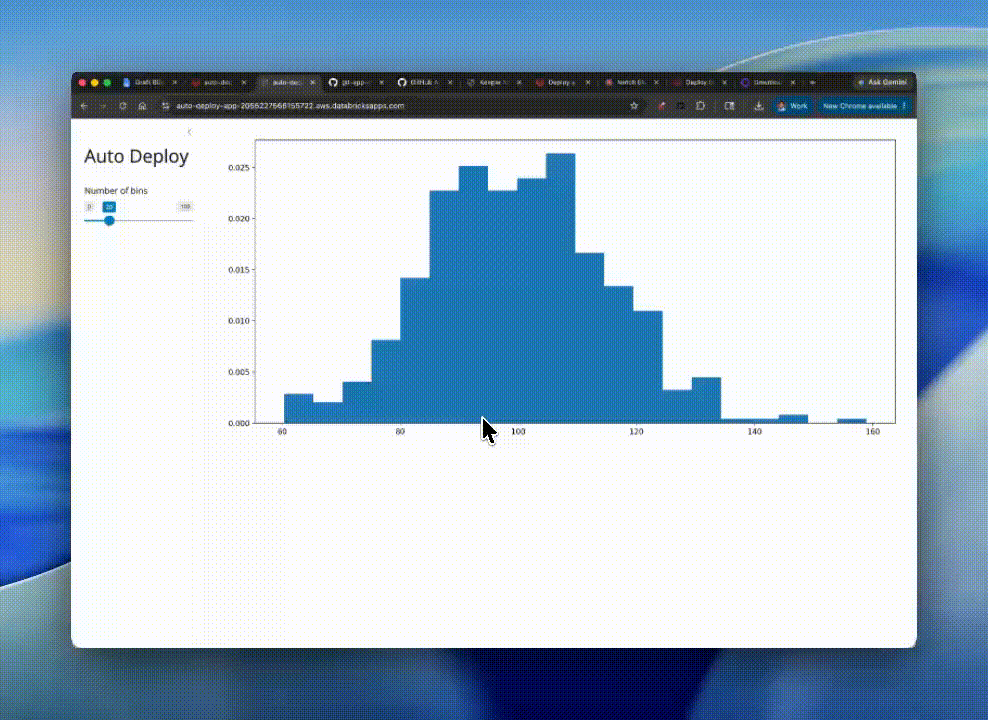Open a new tab with the plus icon
988x720 pixels.
pos(812,83)
